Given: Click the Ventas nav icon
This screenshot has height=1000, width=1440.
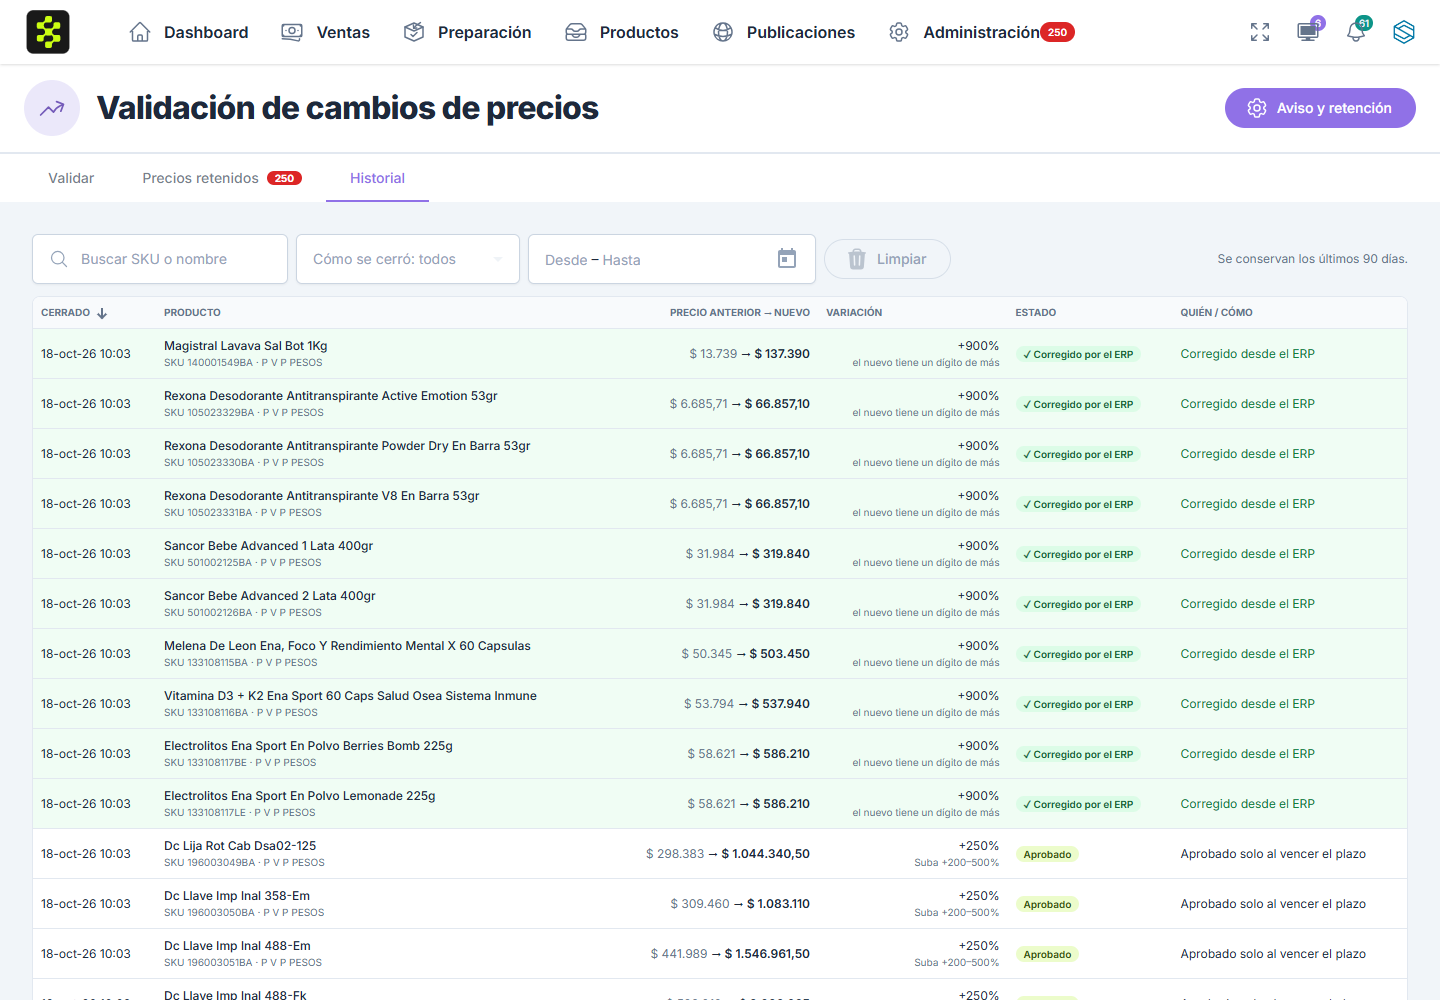Looking at the screenshot, I should point(292,32).
